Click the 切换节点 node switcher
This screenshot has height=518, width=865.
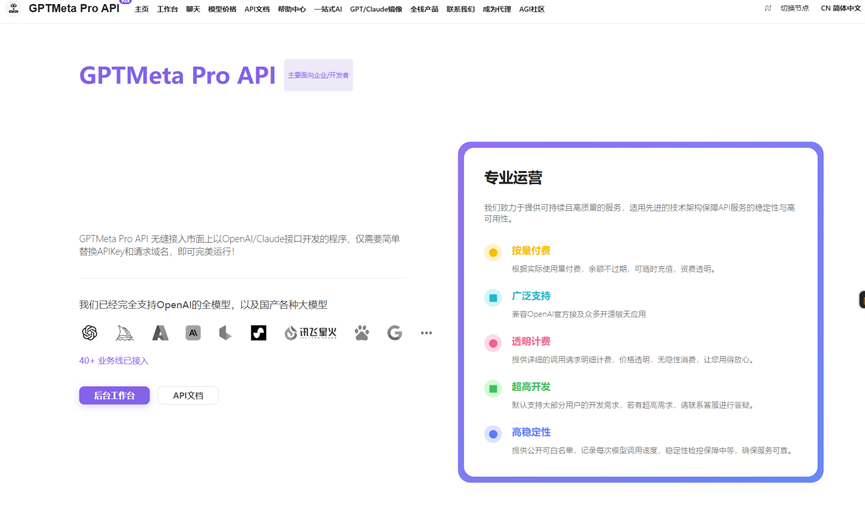pyautogui.click(x=794, y=8)
